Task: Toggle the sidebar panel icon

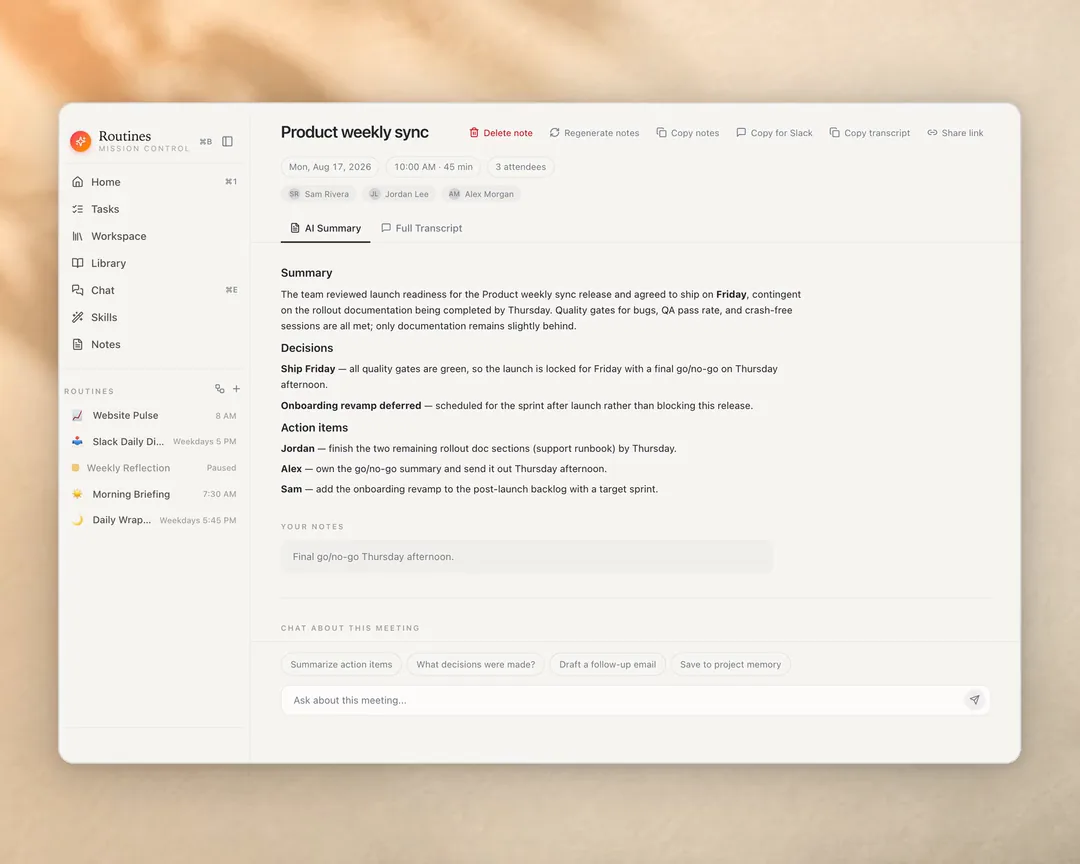Action: [227, 141]
